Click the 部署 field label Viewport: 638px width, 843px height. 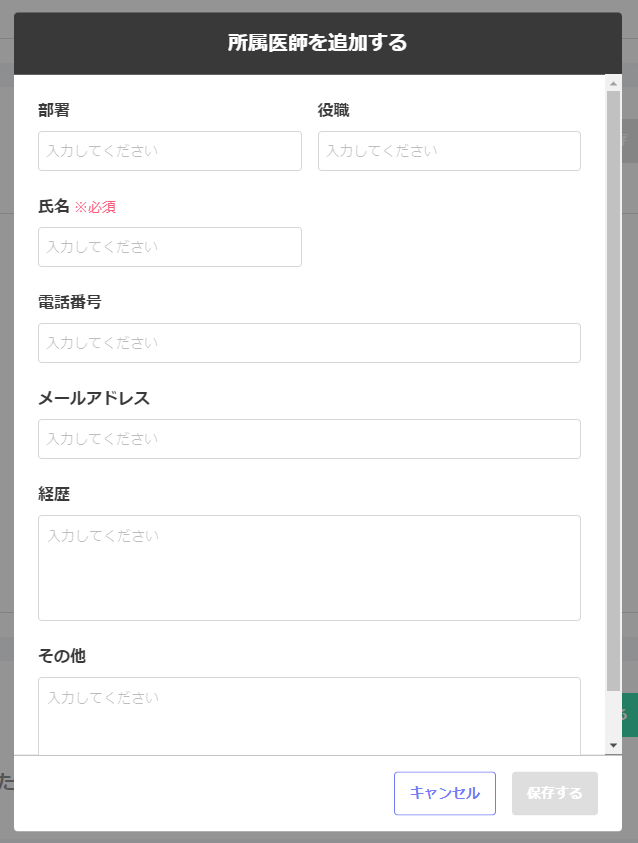tap(54, 110)
